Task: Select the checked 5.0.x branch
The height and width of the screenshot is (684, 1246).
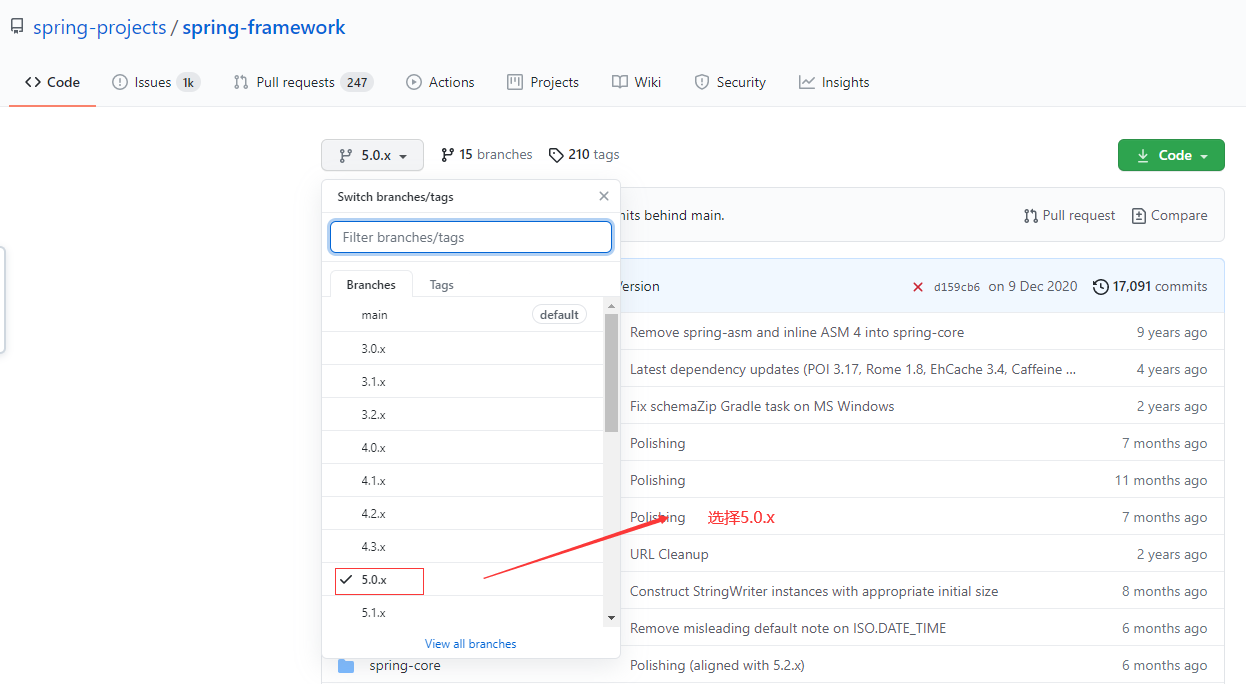Action: click(x=463, y=579)
